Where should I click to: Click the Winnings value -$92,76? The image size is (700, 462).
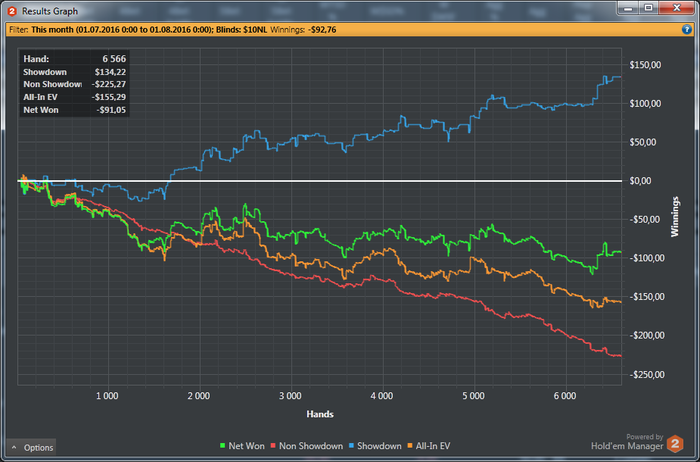(x=322, y=30)
